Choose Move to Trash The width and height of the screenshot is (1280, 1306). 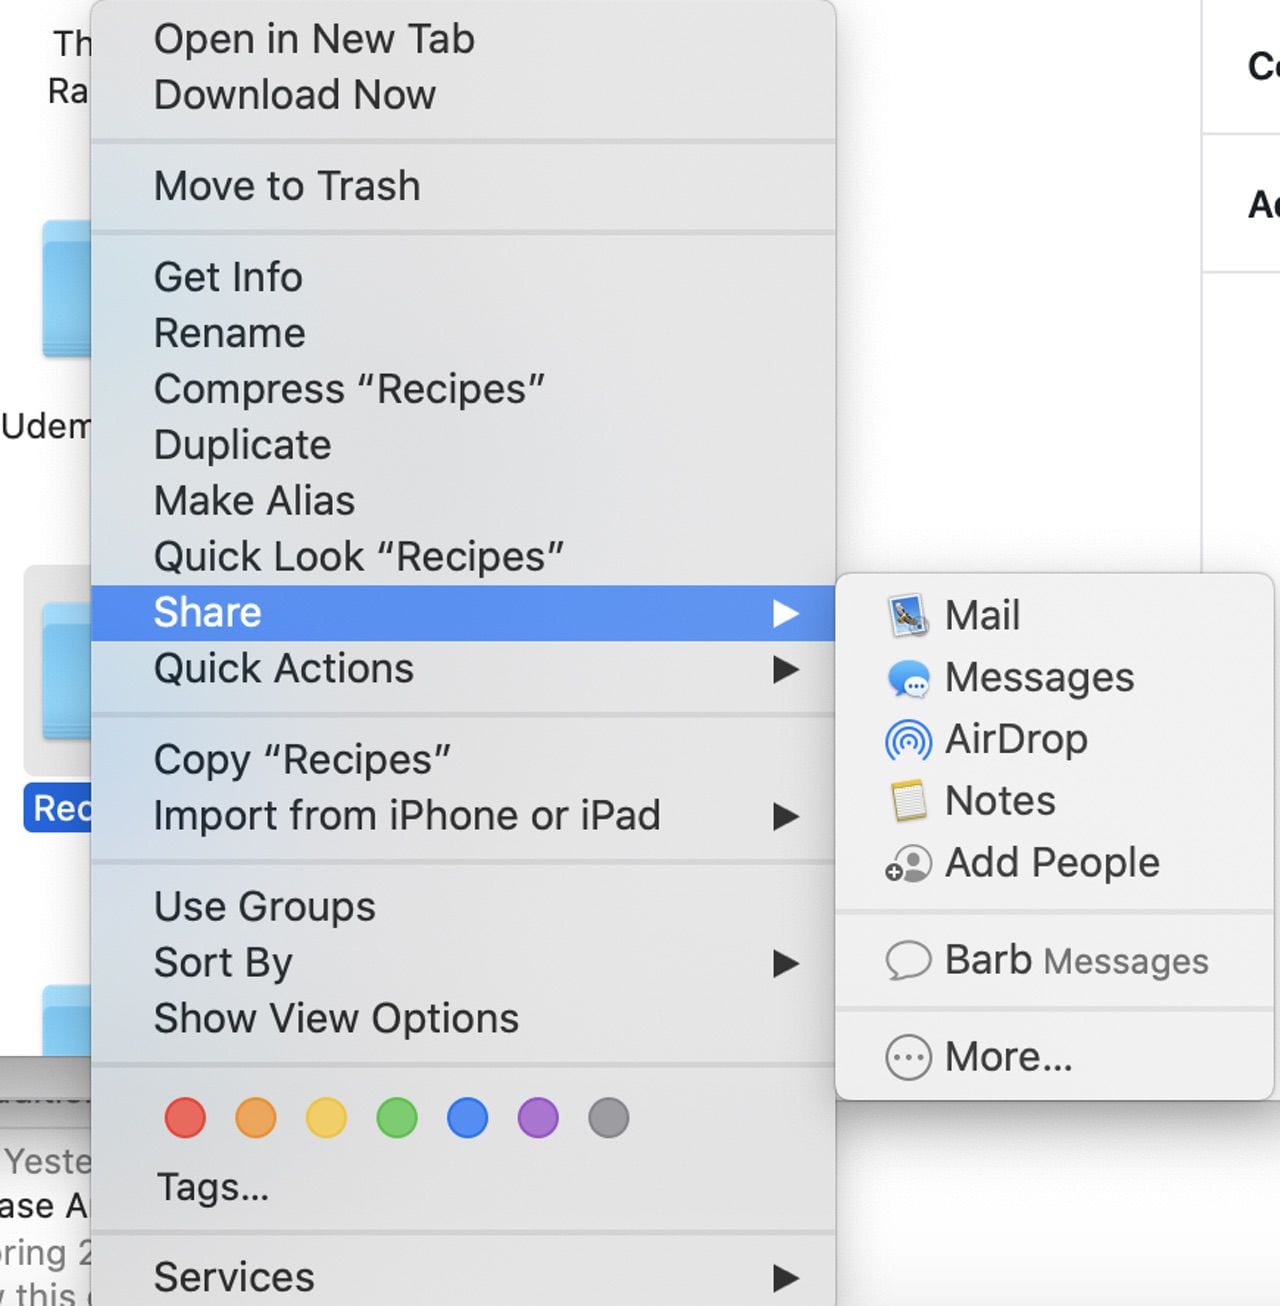287,186
